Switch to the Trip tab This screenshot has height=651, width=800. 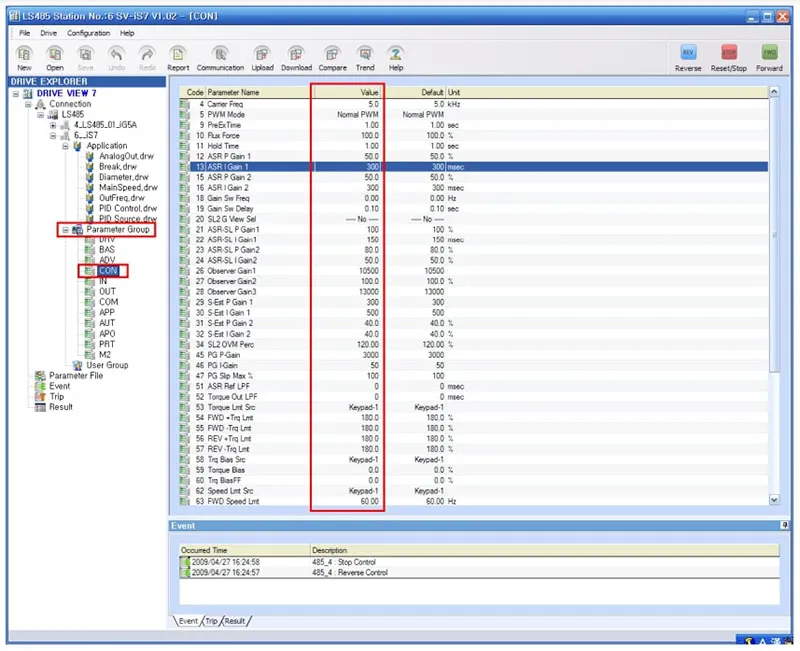point(211,621)
